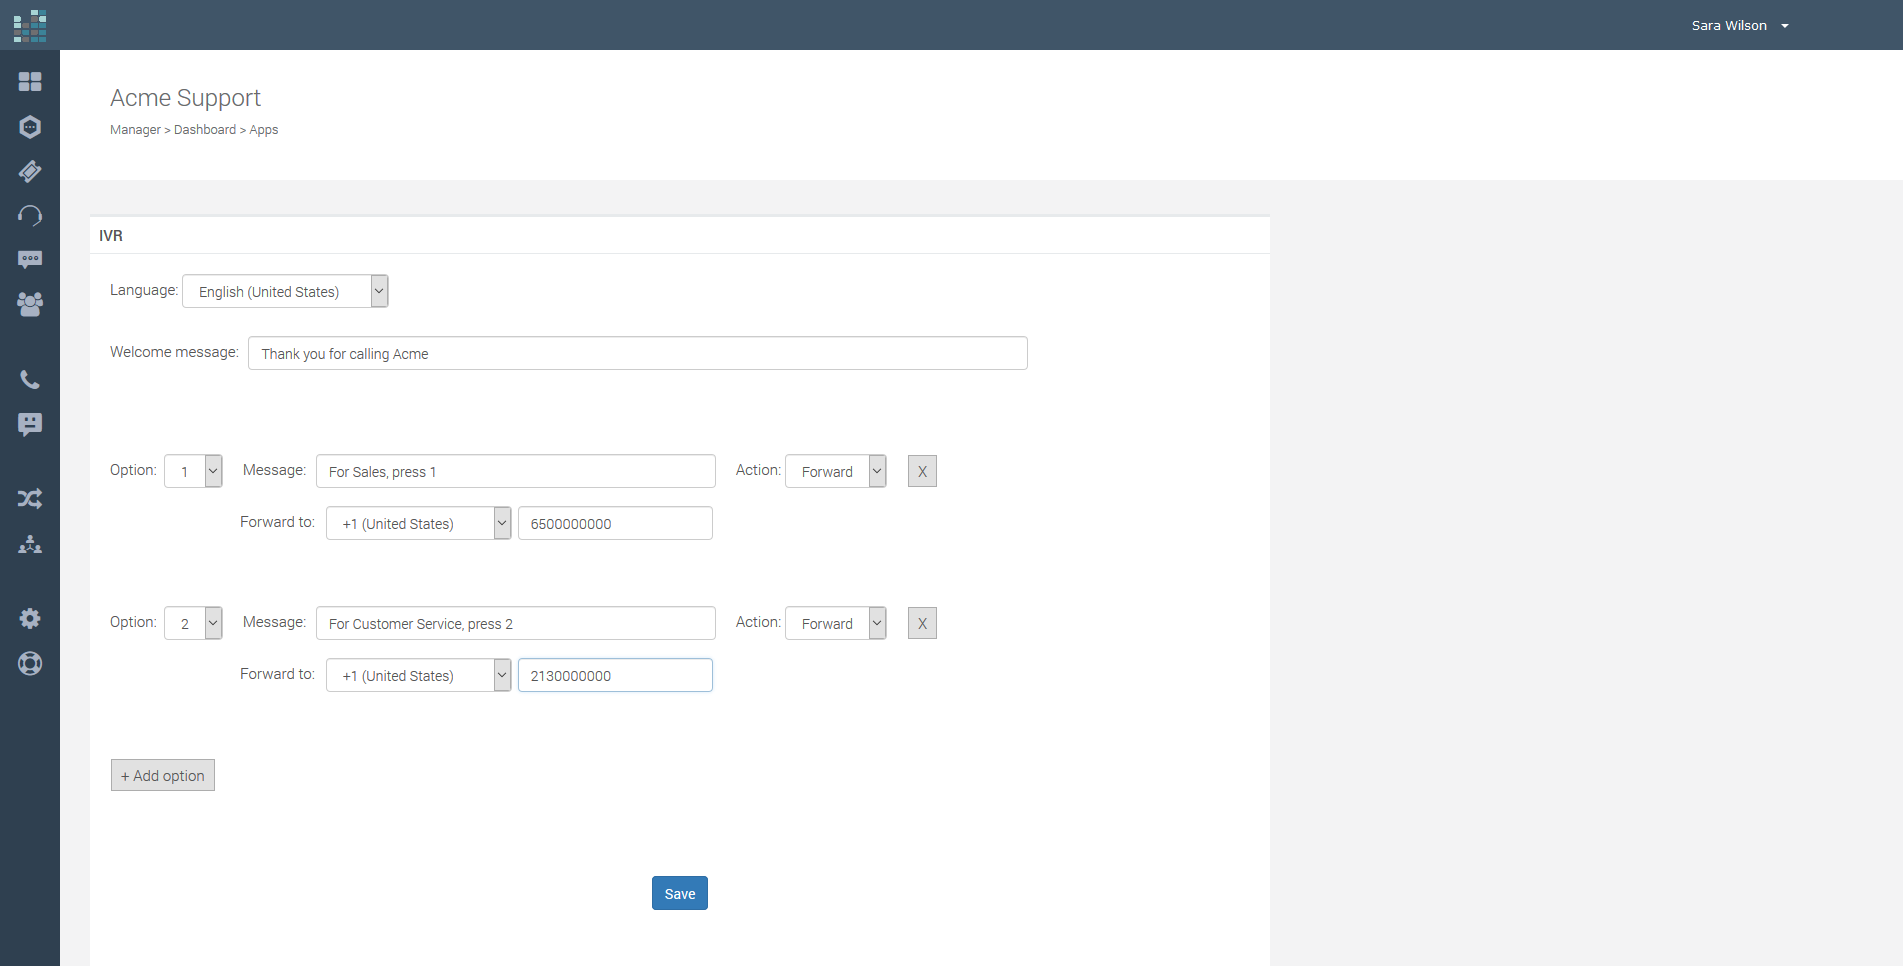
Task: Open the settings gear icon in sidebar
Action: 30,618
